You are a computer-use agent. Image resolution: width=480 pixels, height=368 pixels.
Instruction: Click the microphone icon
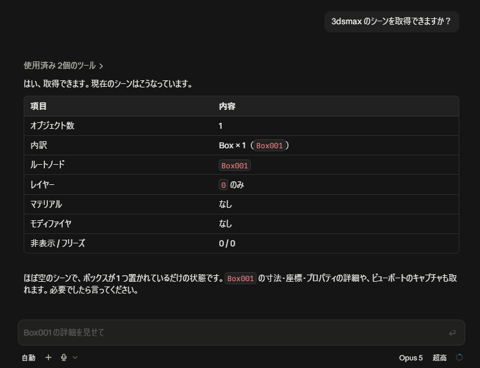tap(64, 357)
